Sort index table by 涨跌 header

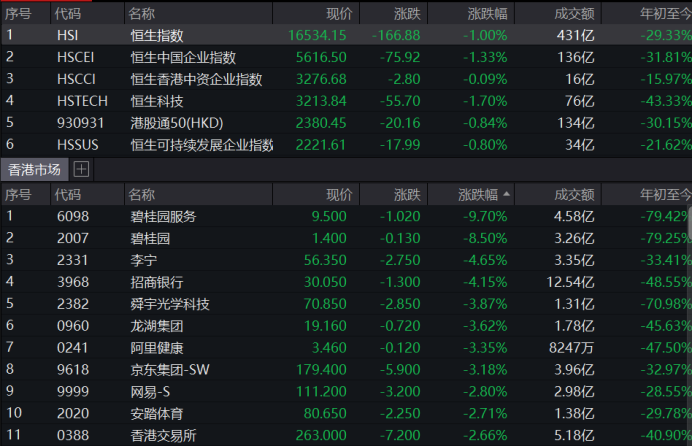click(x=393, y=14)
